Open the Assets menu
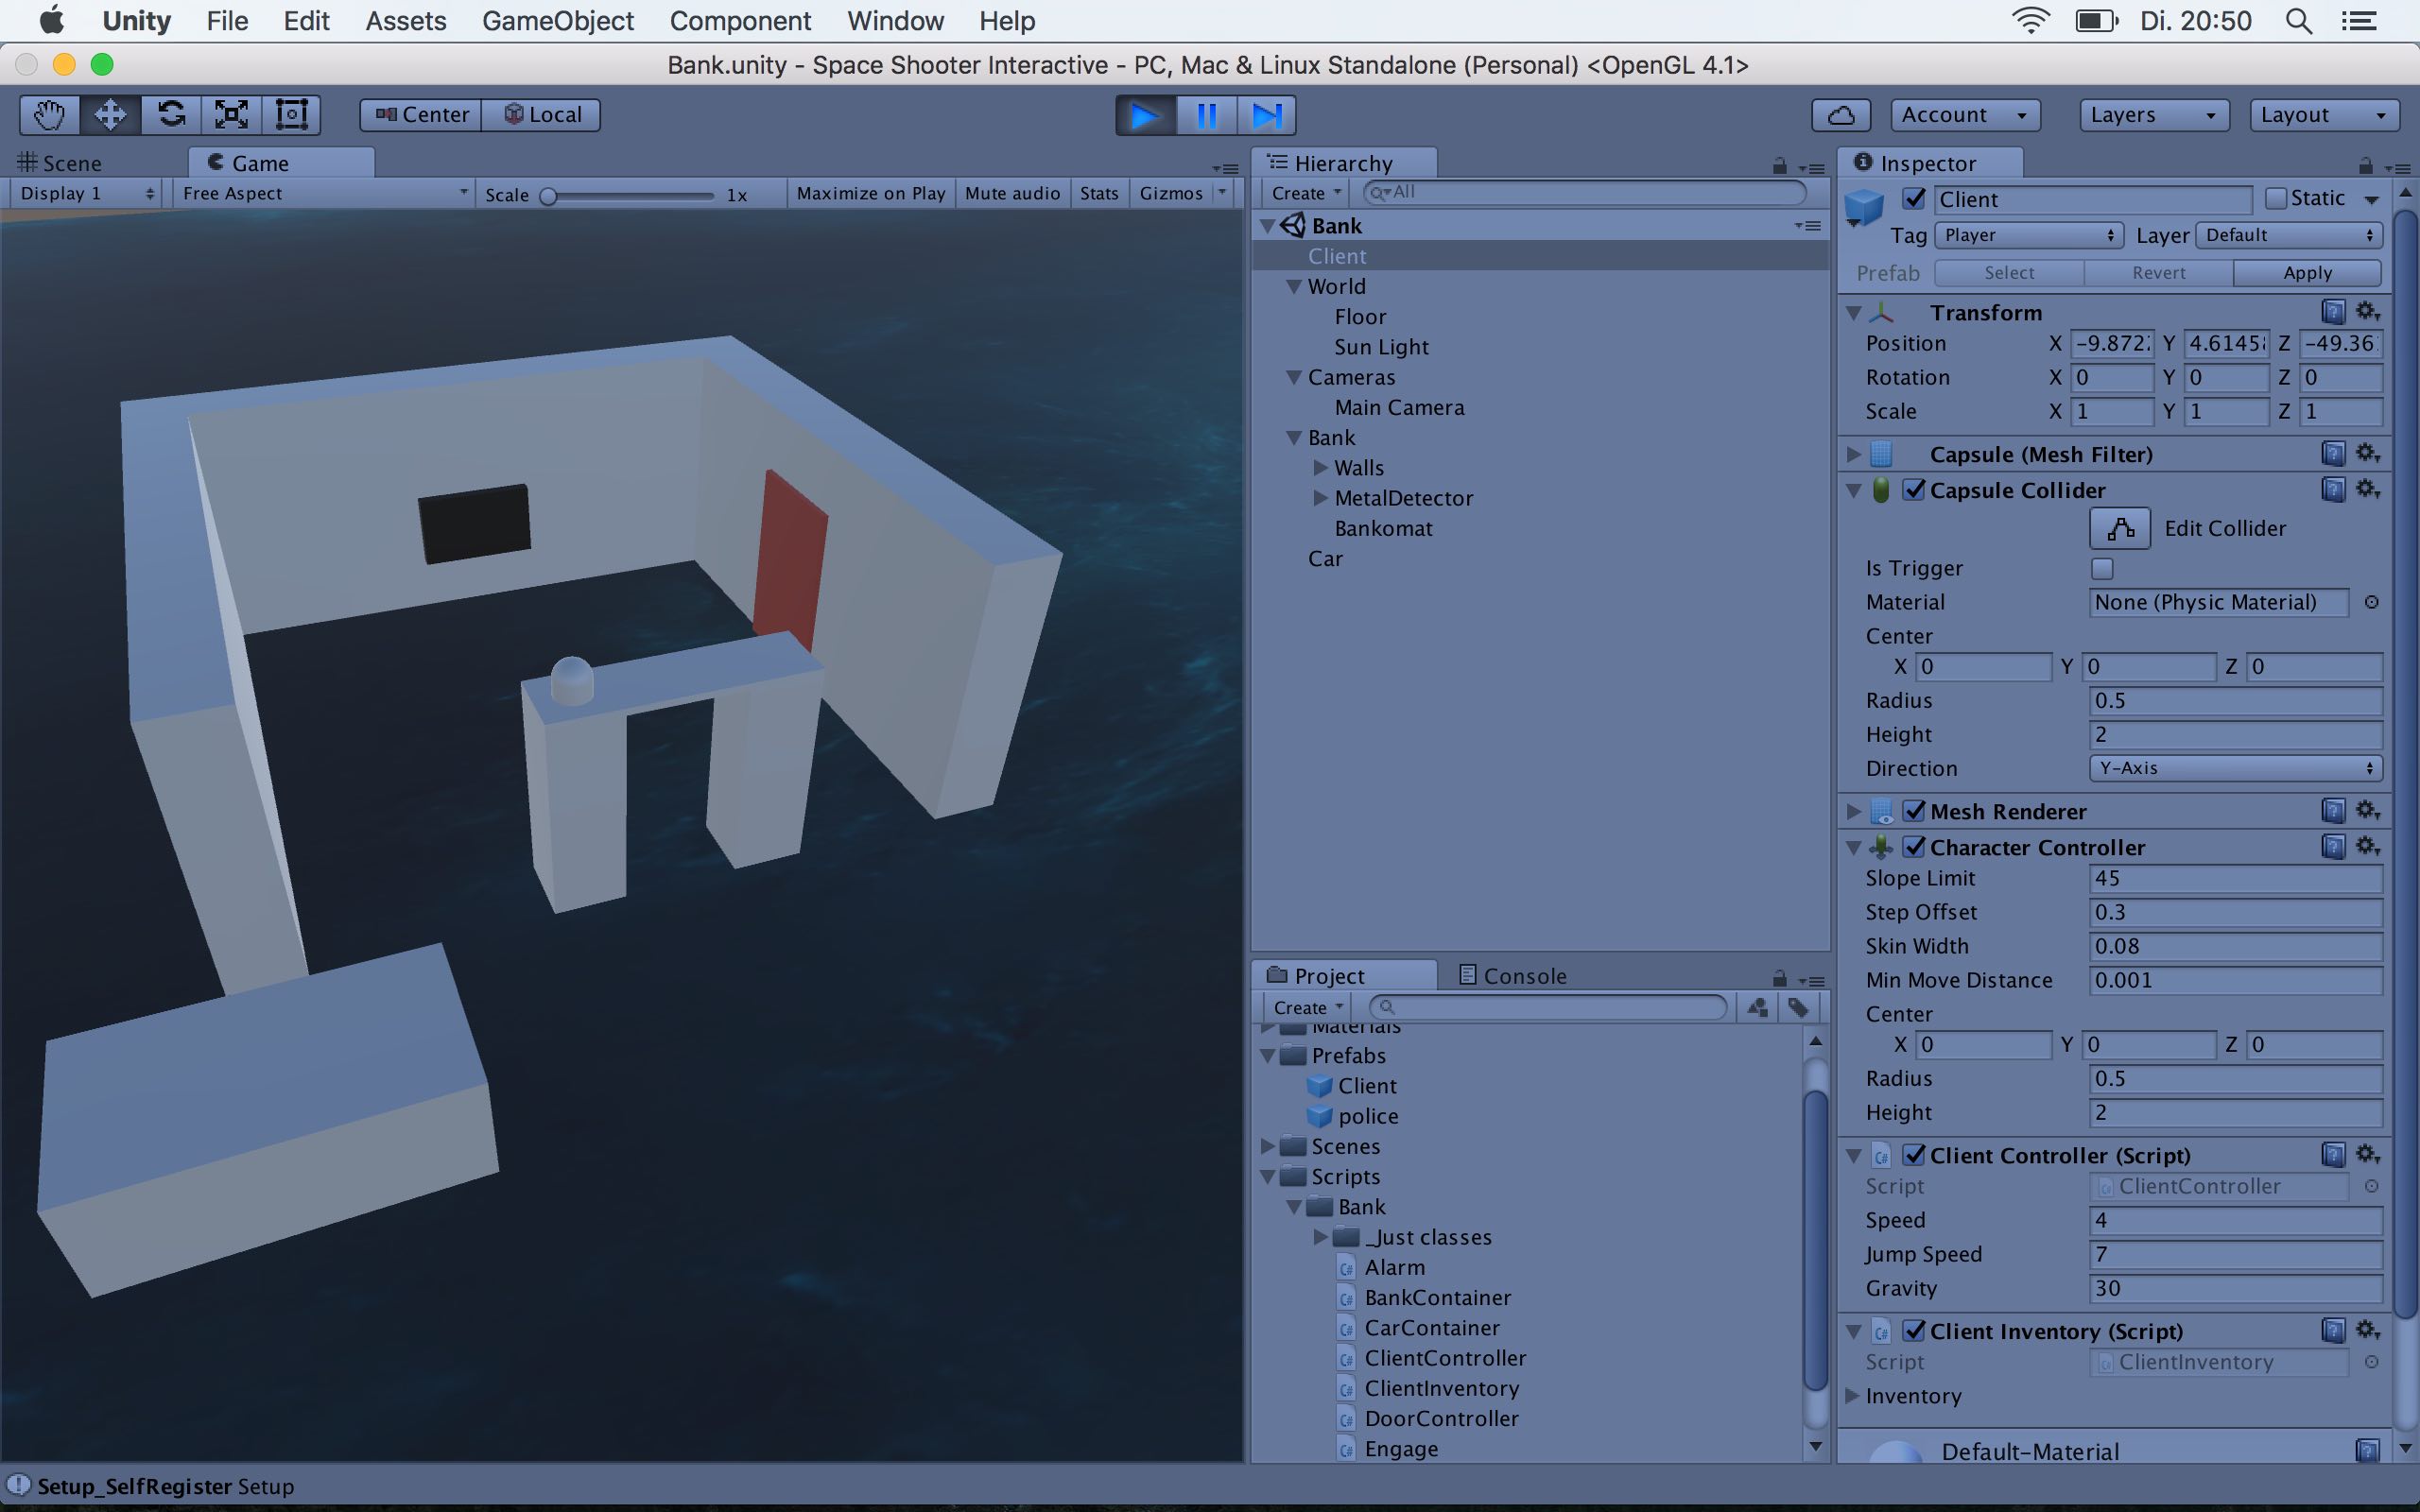The height and width of the screenshot is (1512, 2420). [x=405, y=21]
